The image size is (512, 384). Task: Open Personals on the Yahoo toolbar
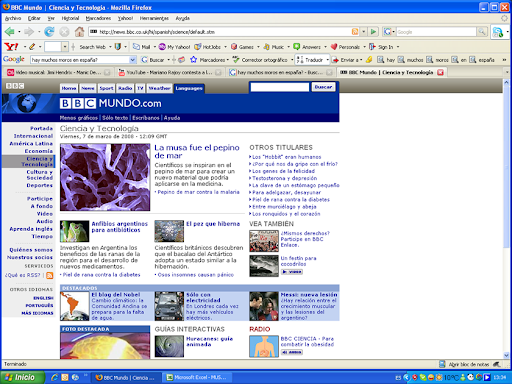coord(345,47)
